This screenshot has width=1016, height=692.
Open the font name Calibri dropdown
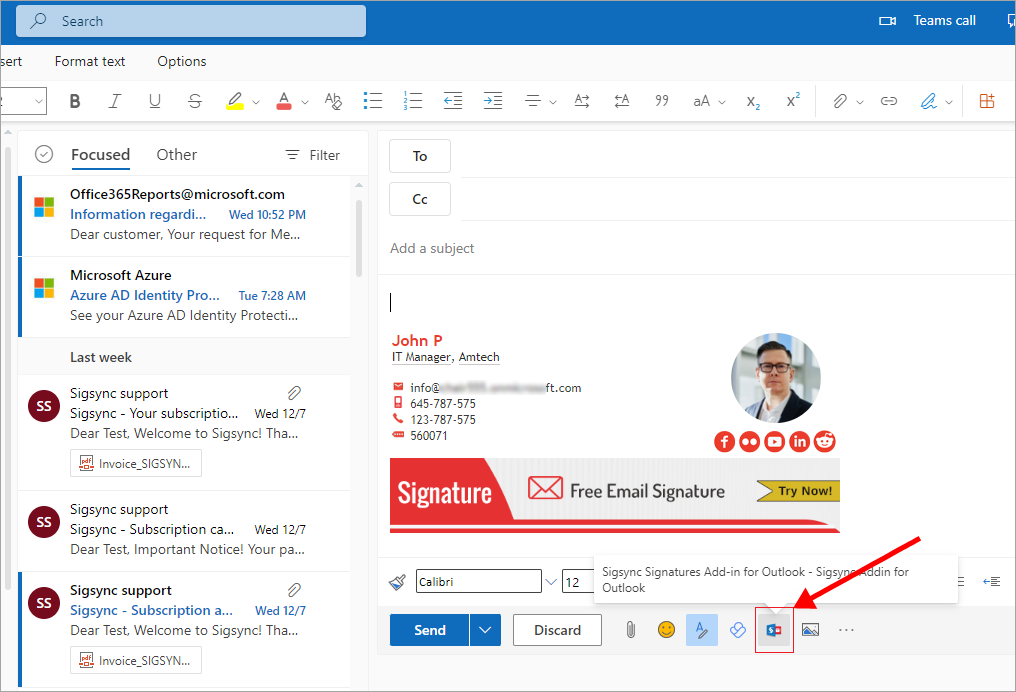[551, 582]
